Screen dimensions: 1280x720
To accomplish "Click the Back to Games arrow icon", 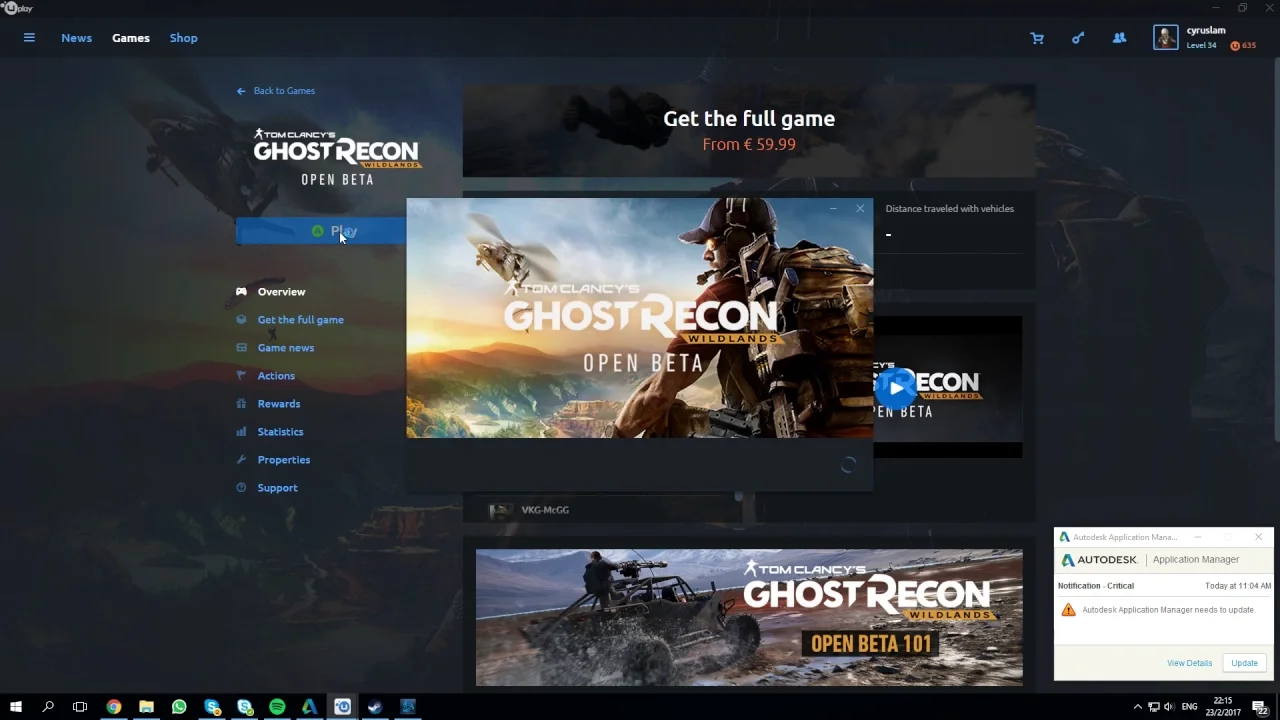I will [241, 91].
